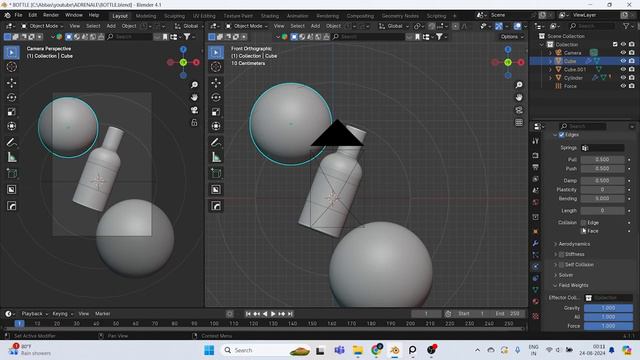640x360 pixels.
Task: Expand Cube.001 in outliner
Action: click(x=550, y=69)
